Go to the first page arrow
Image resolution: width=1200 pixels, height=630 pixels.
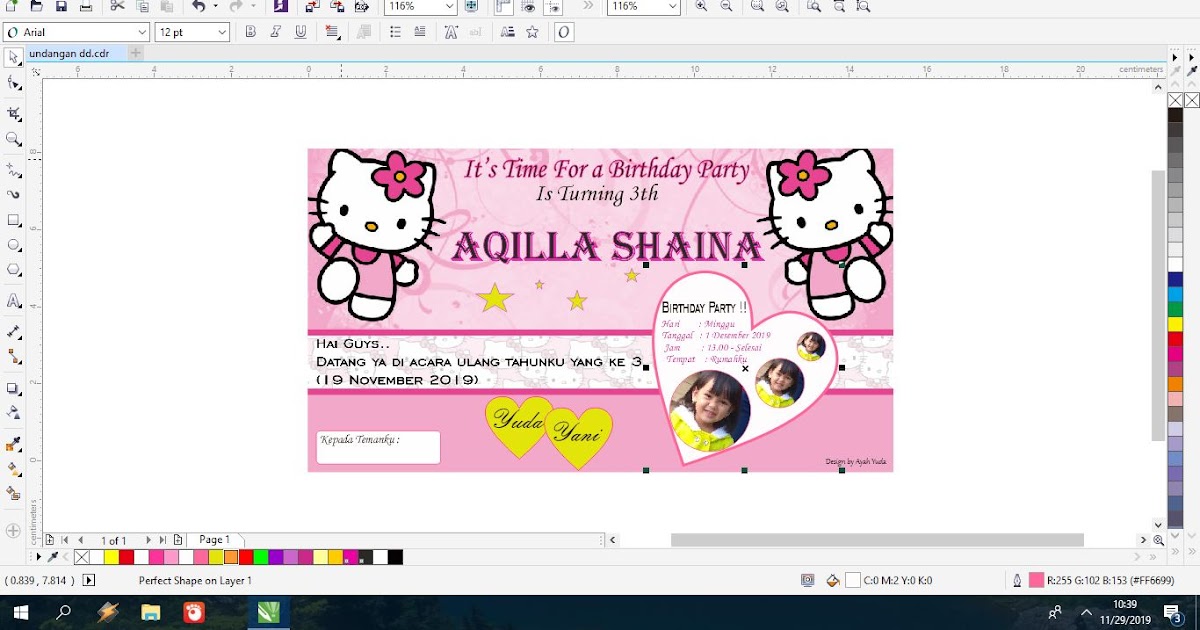point(65,540)
